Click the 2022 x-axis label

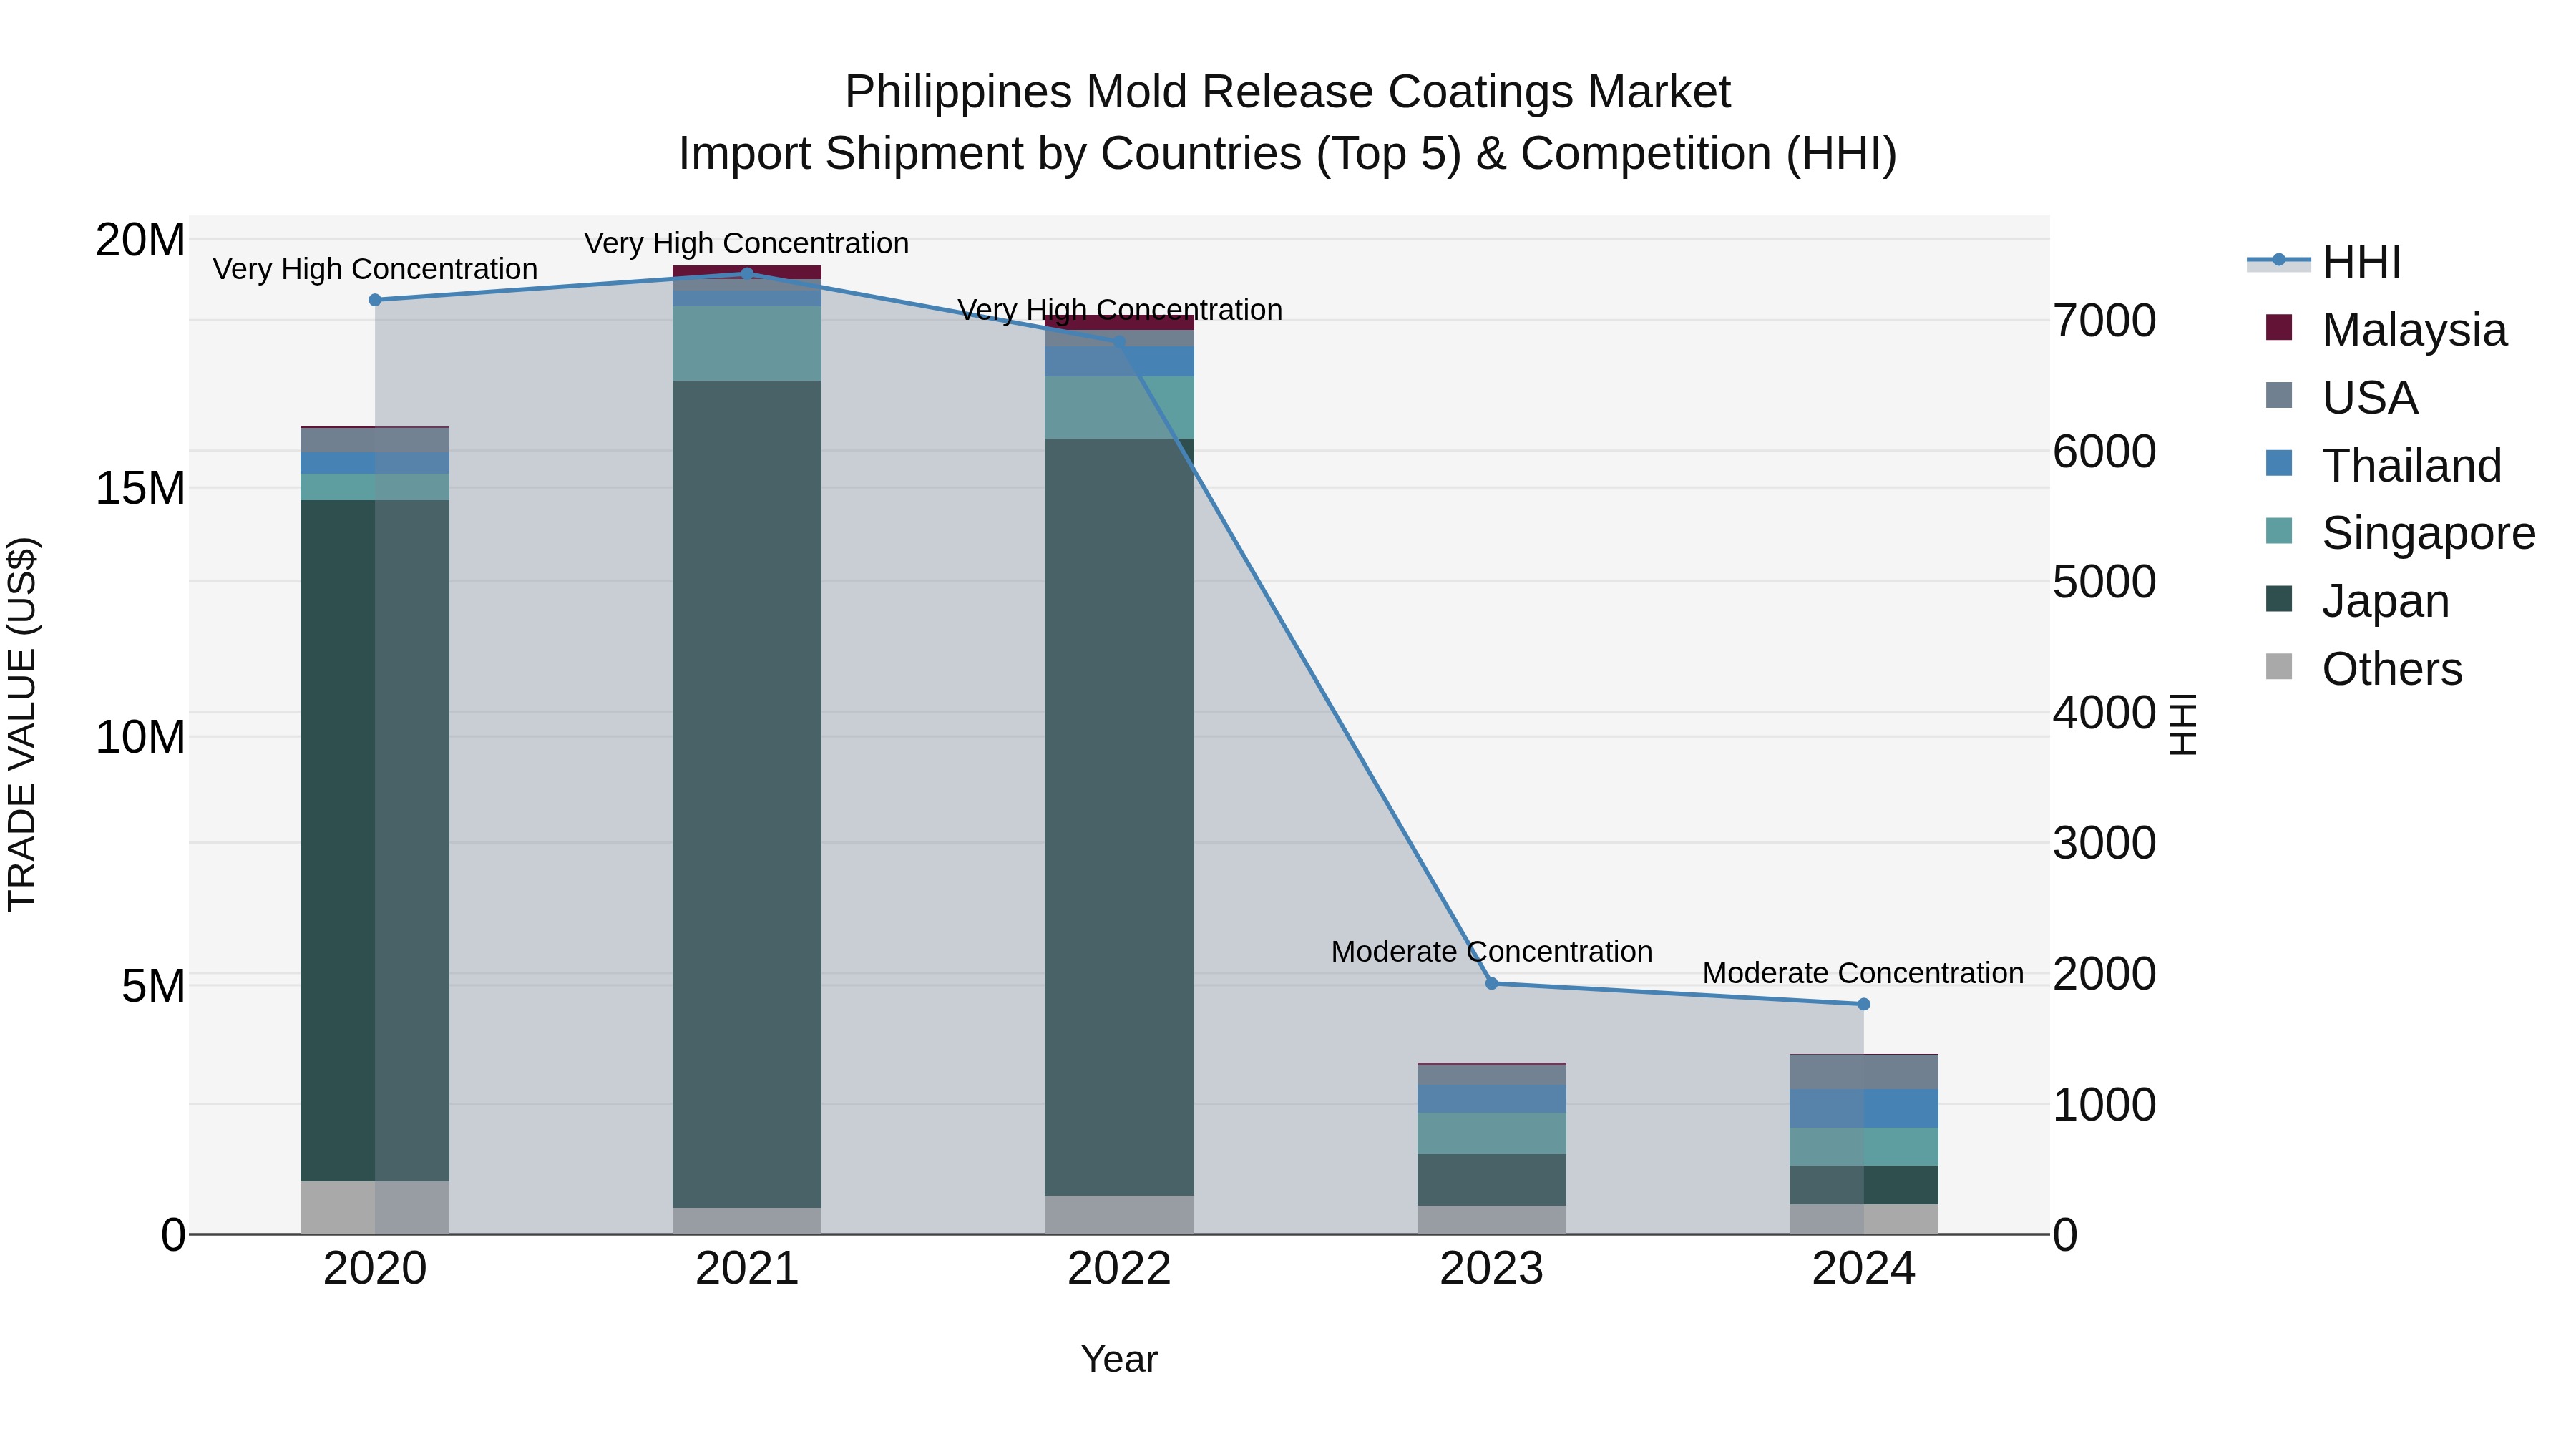(x=1119, y=1269)
